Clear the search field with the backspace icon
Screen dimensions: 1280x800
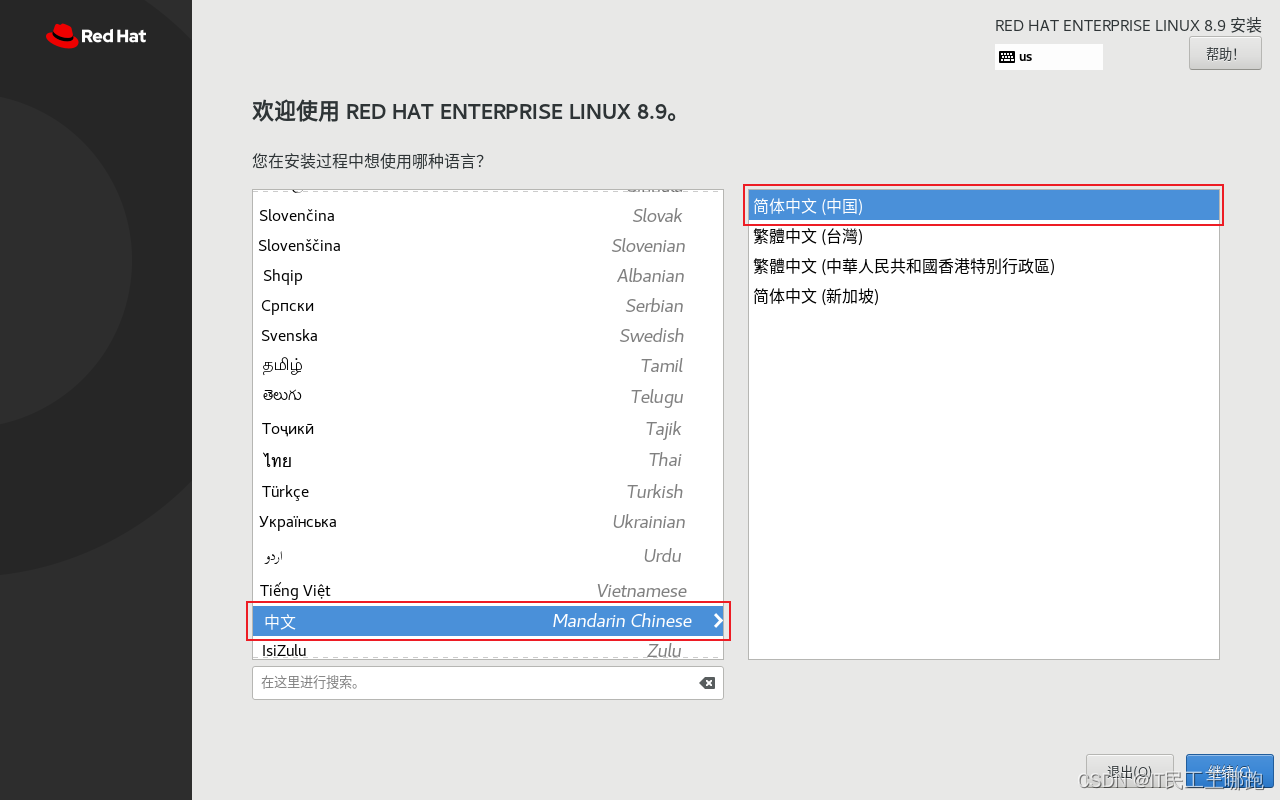point(707,683)
